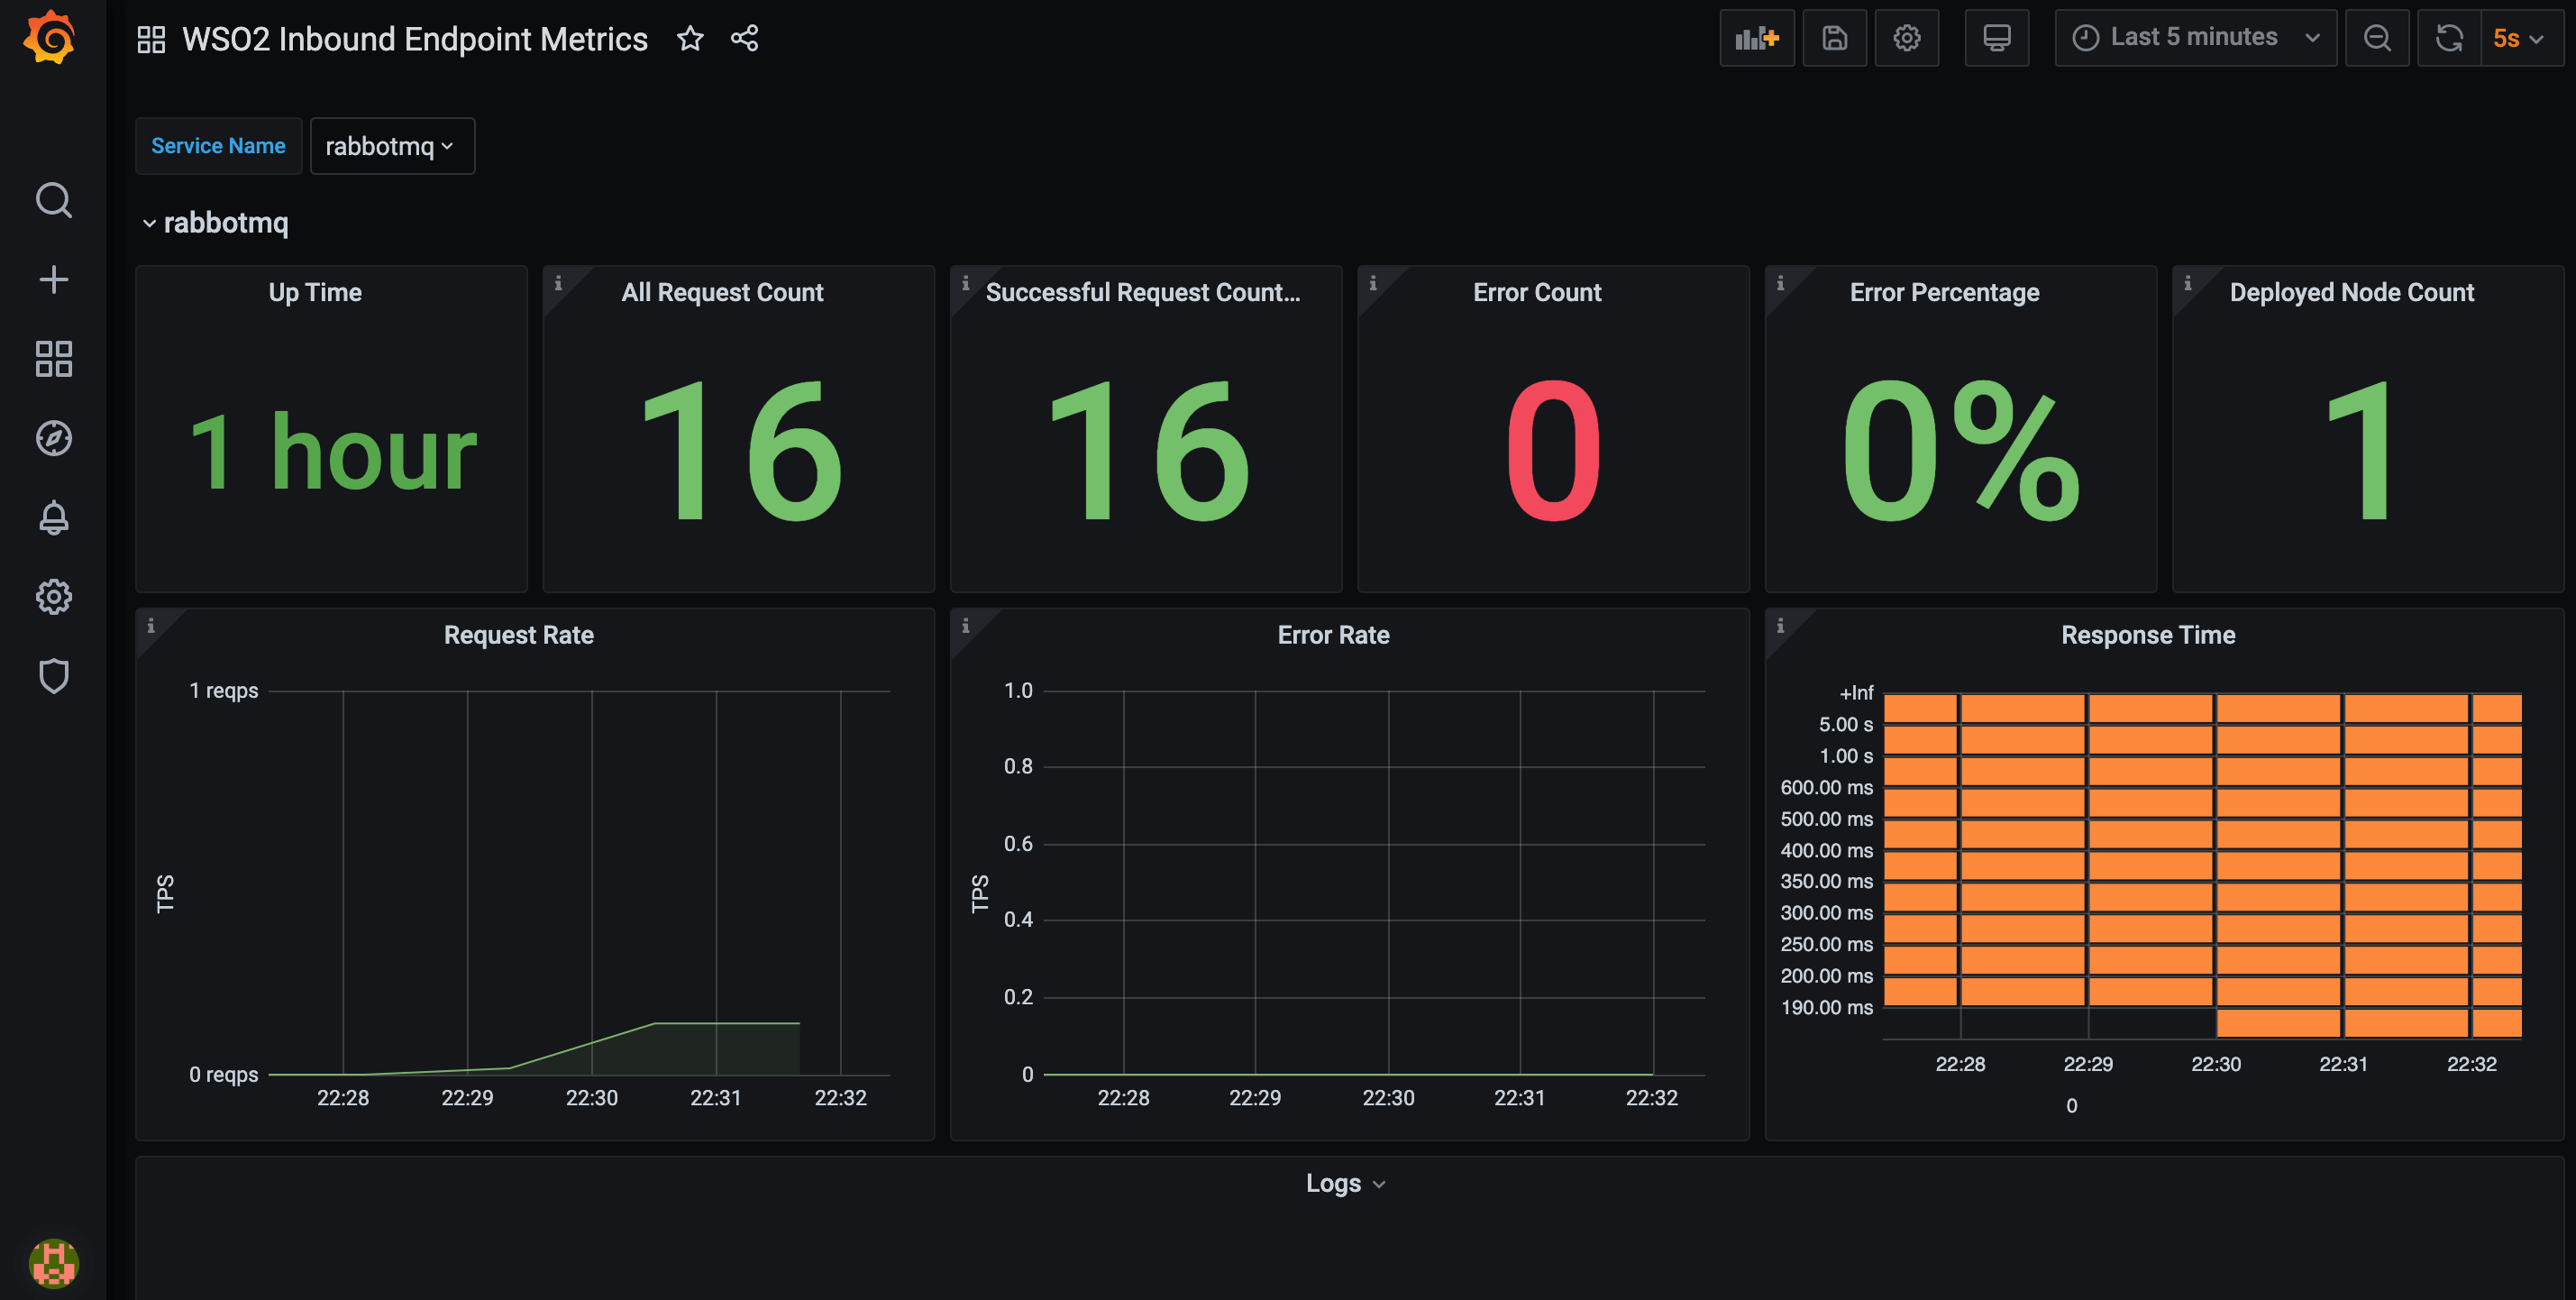Click the Create plus icon in sidebar
The image size is (2576, 1300).
click(x=53, y=279)
